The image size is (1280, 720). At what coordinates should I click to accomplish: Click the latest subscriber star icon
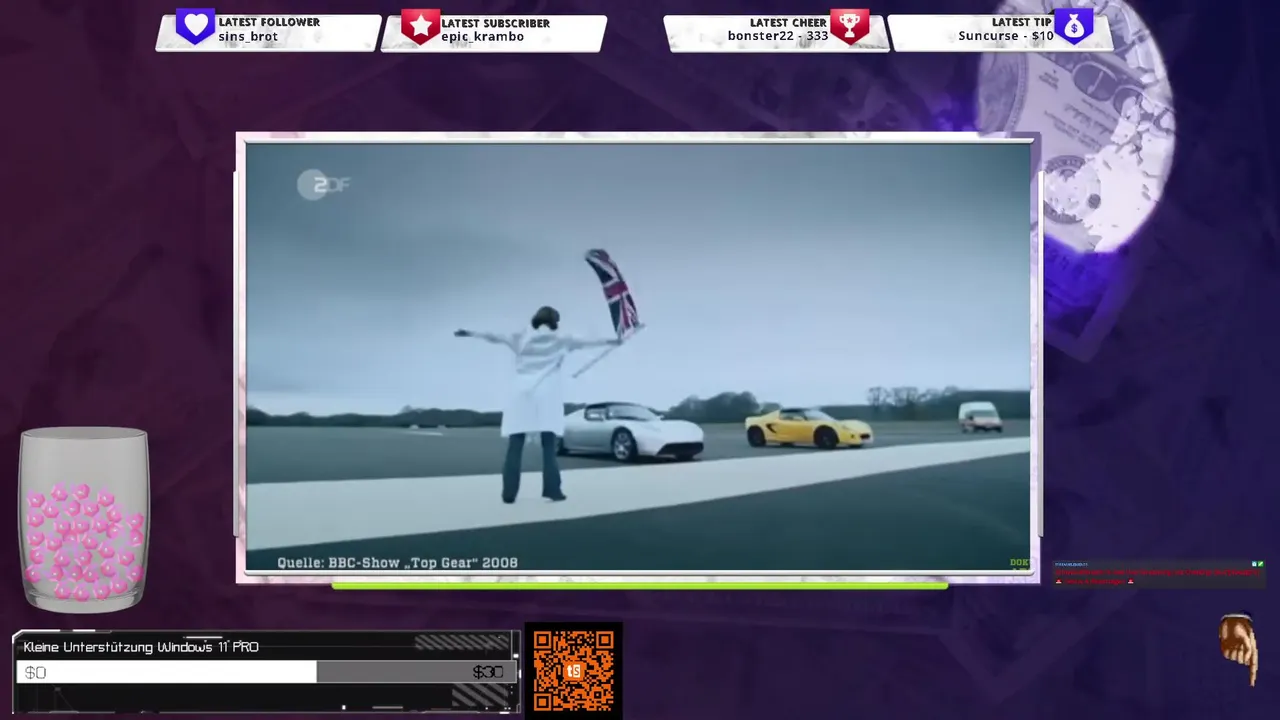click(421, 27)
